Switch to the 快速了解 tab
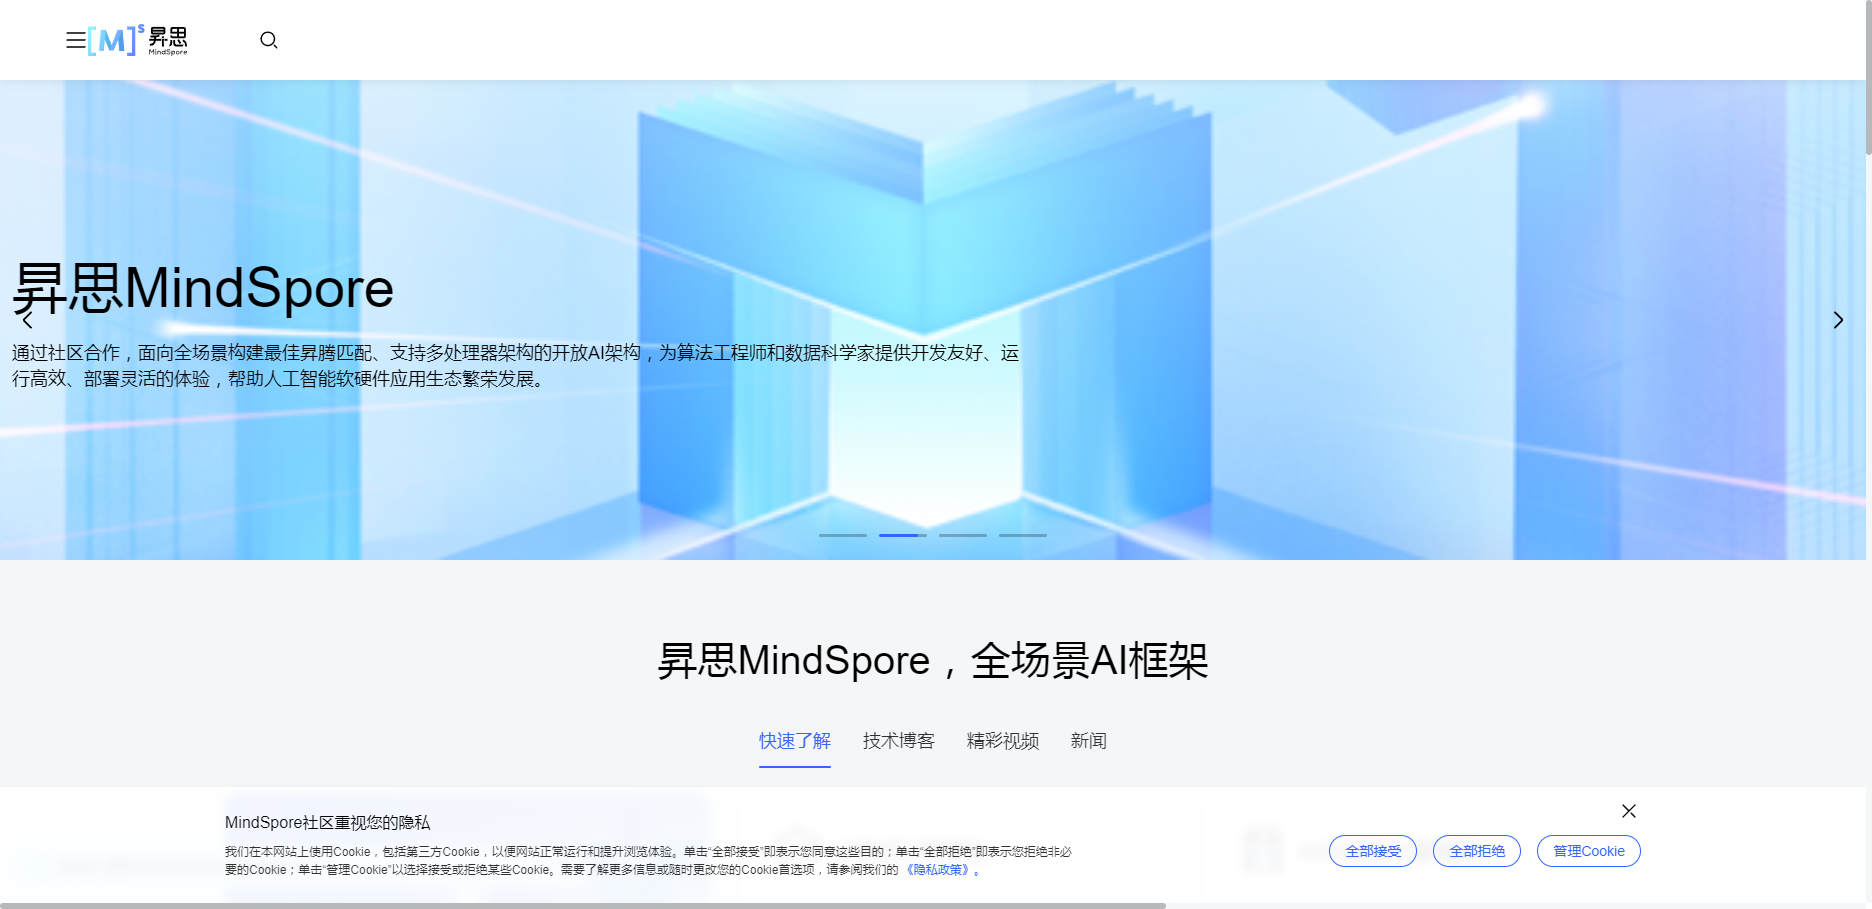Viewport: 1872px width, 909px height. coord(795,741)
